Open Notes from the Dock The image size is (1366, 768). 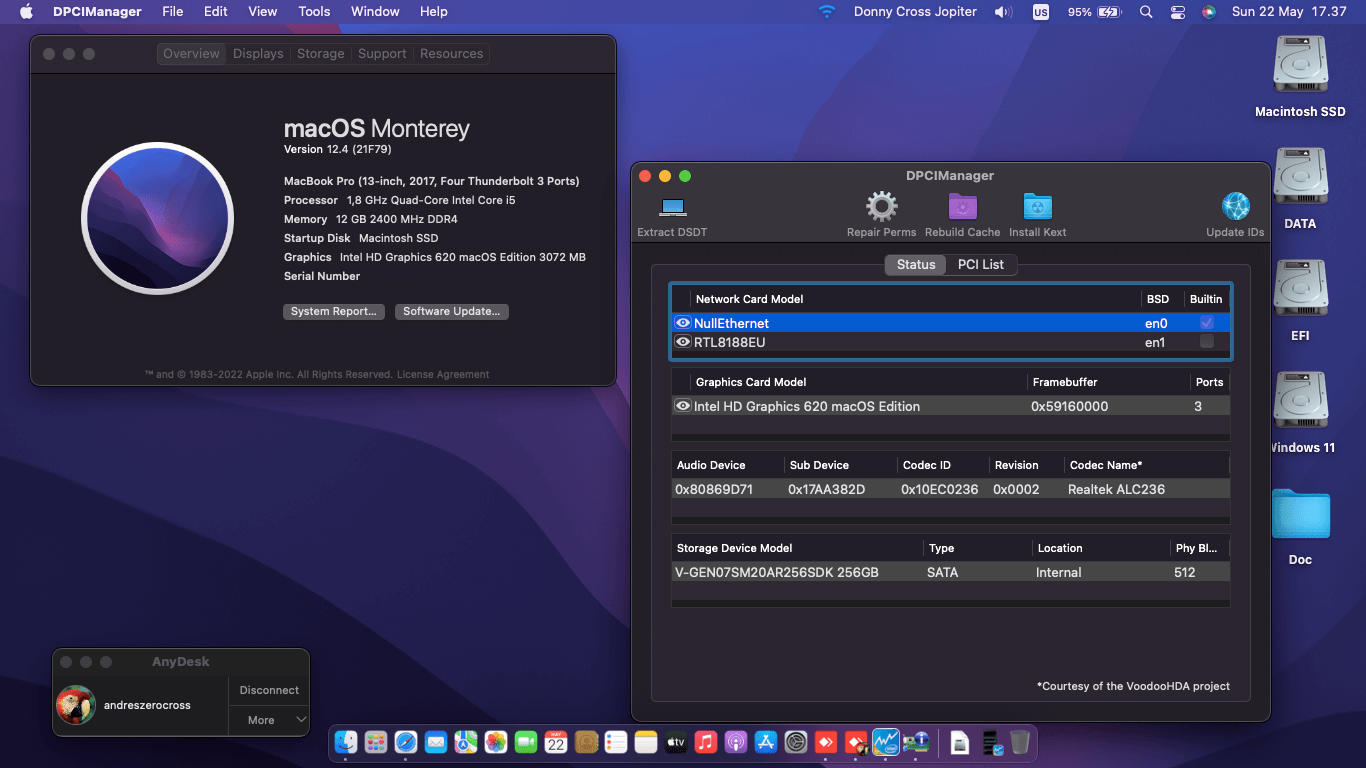(x=646, y=742)
